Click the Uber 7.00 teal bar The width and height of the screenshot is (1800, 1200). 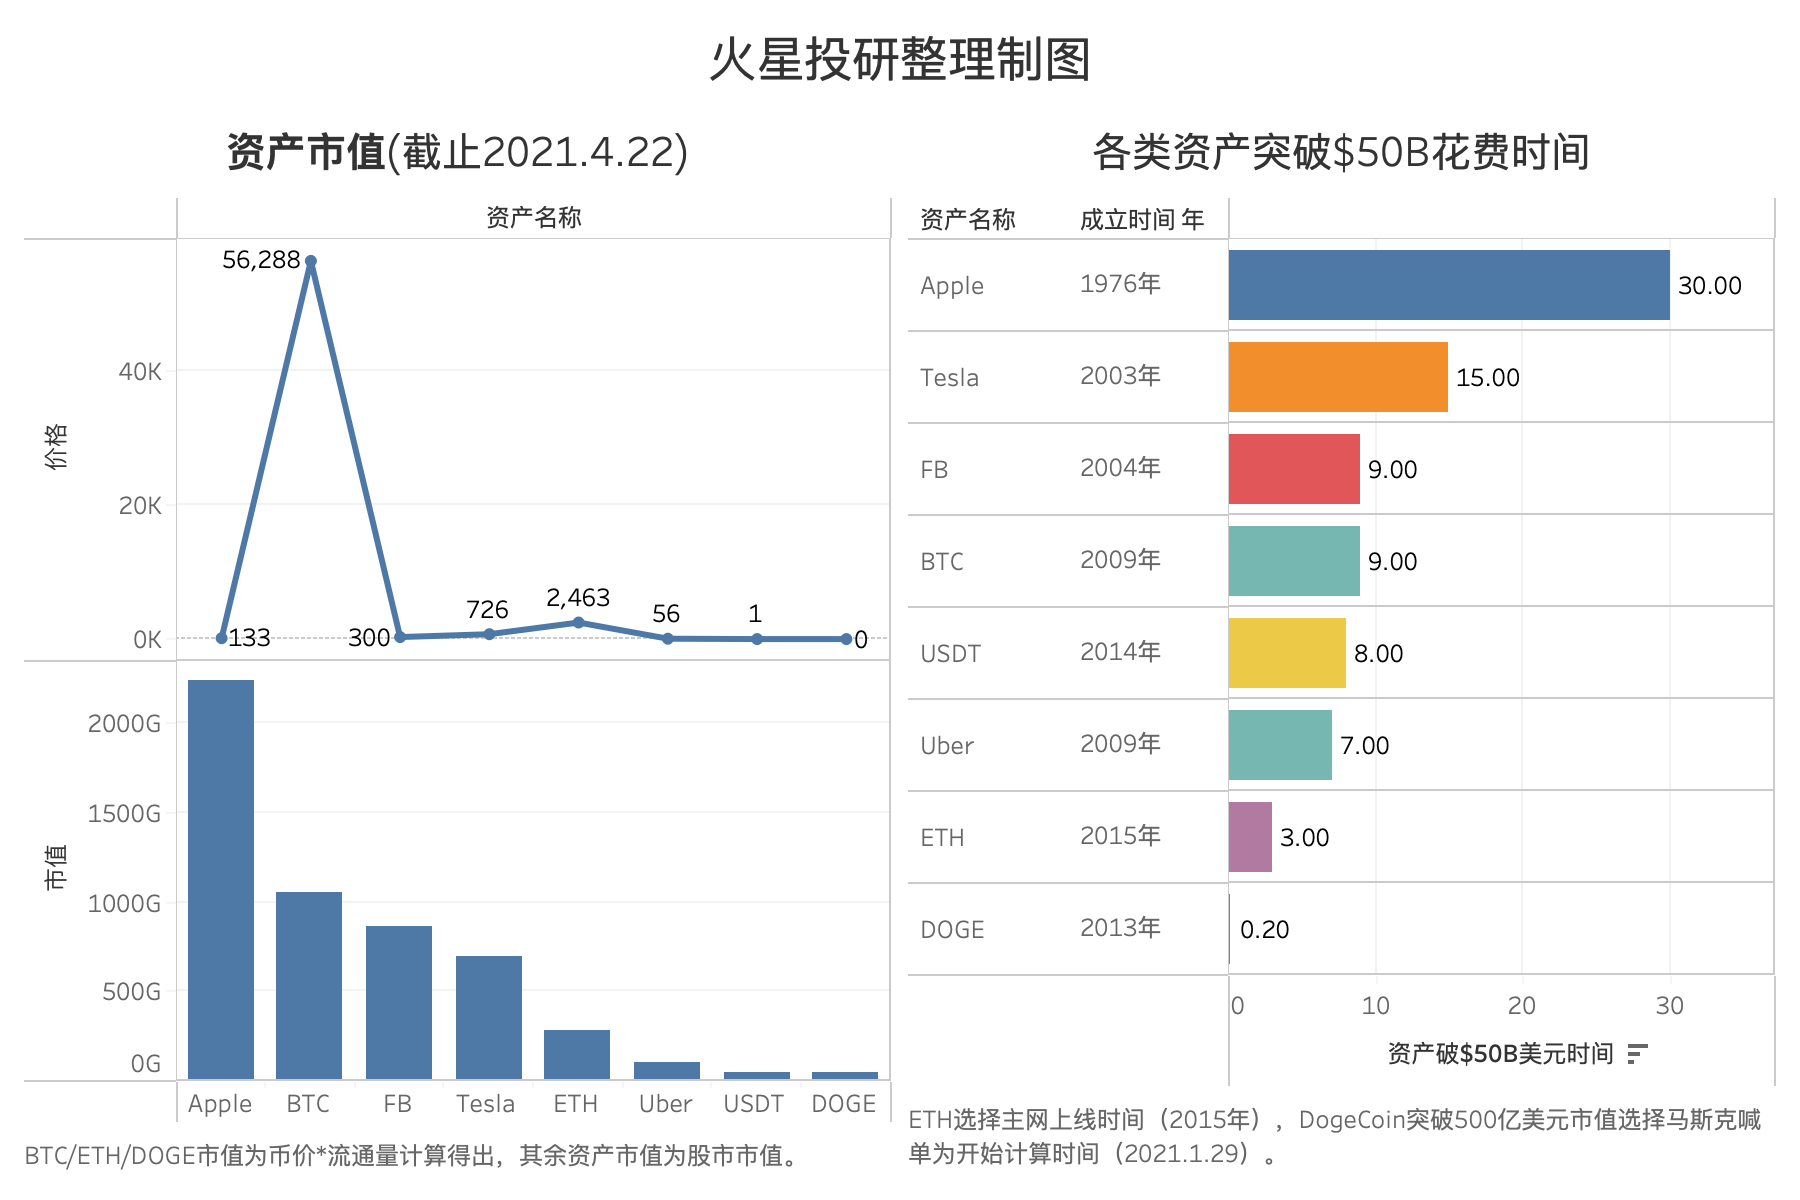coord(1280,745)
